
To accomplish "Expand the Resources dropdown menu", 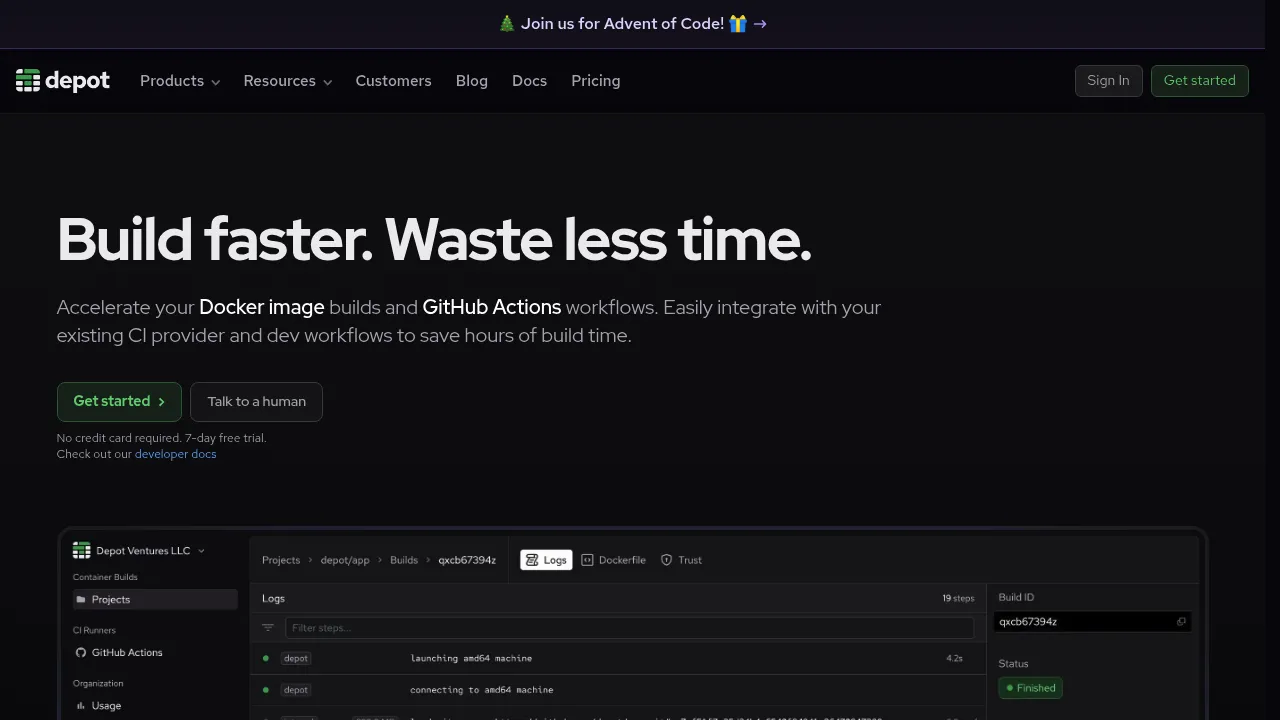I will coord(288,81).
